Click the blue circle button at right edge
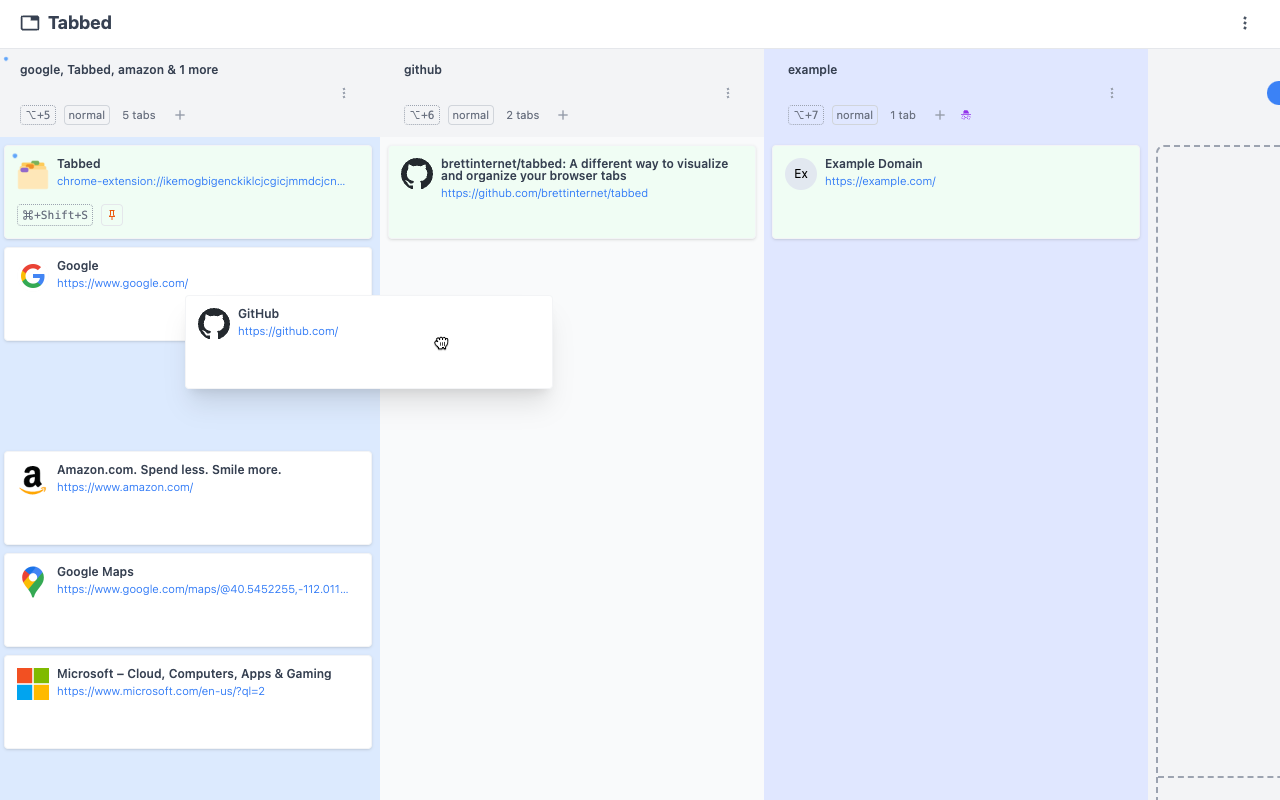Viewport: 1280px width, 800px height. [1274, 93]
